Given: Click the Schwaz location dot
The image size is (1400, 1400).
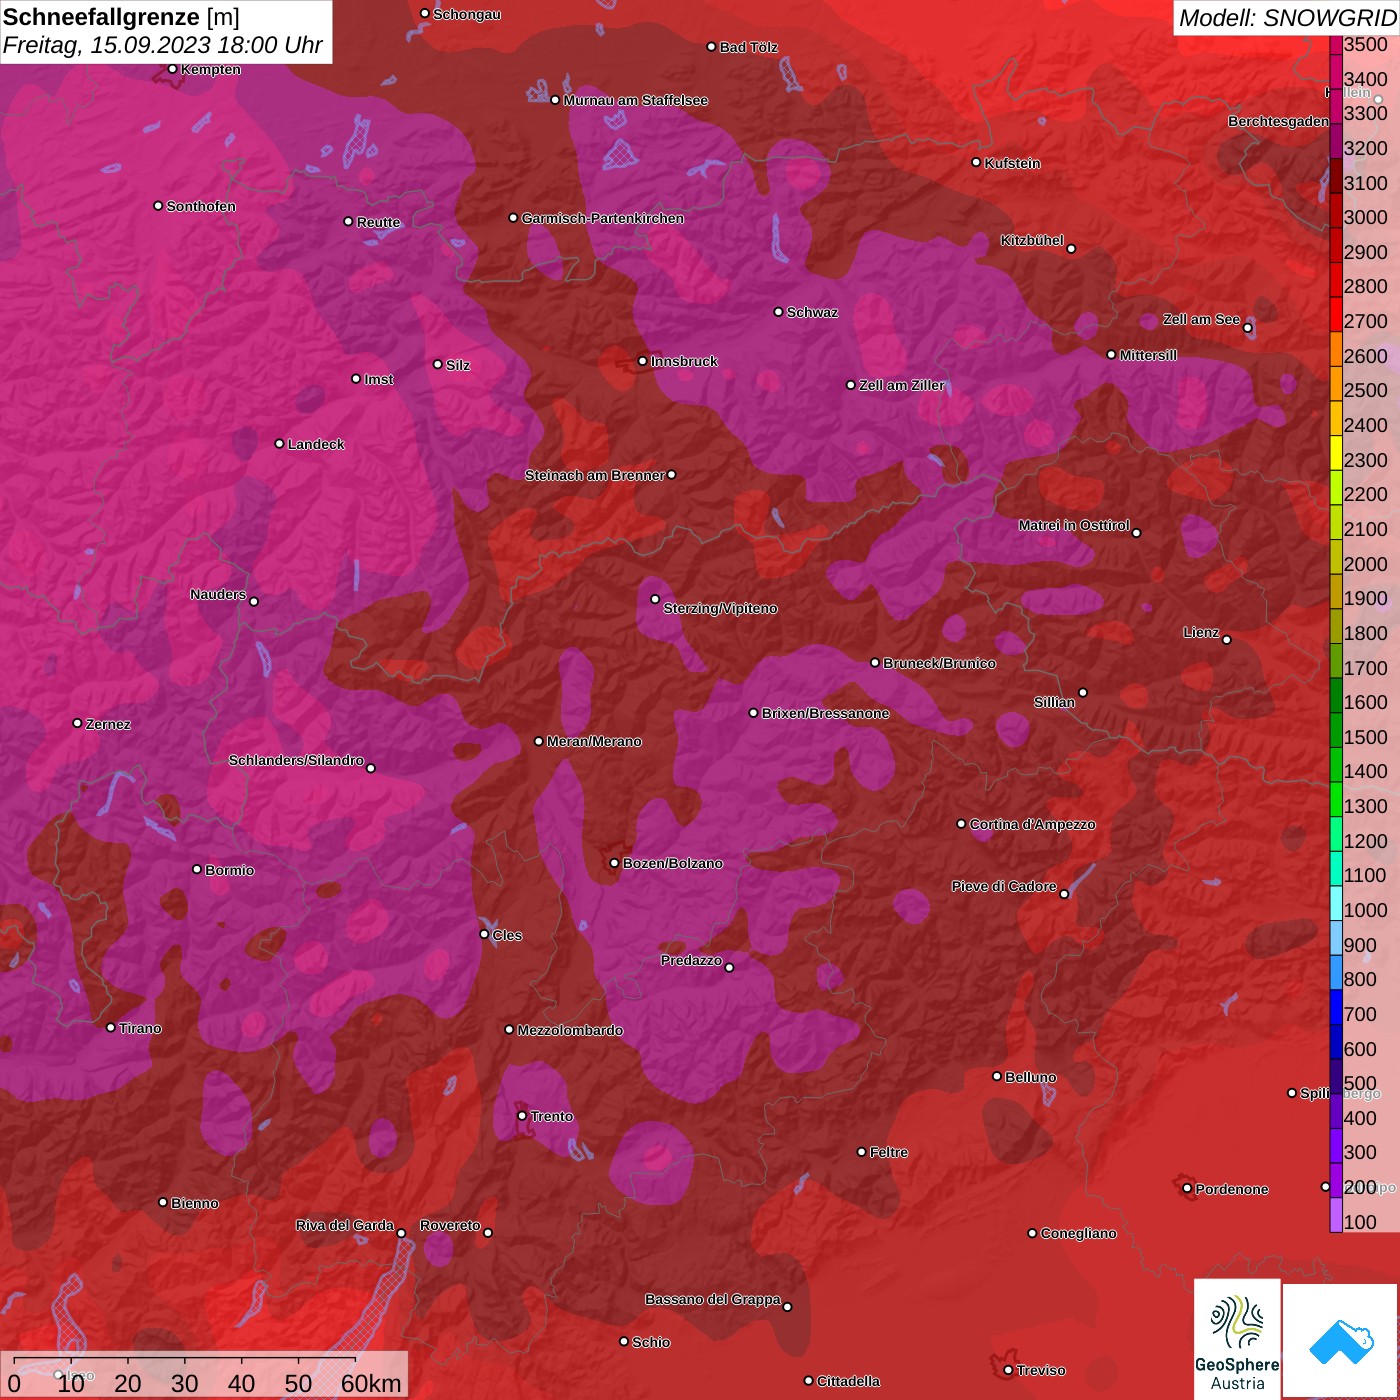Looking at the screenshot, I should pyautogui.click(x=779, y=311).
